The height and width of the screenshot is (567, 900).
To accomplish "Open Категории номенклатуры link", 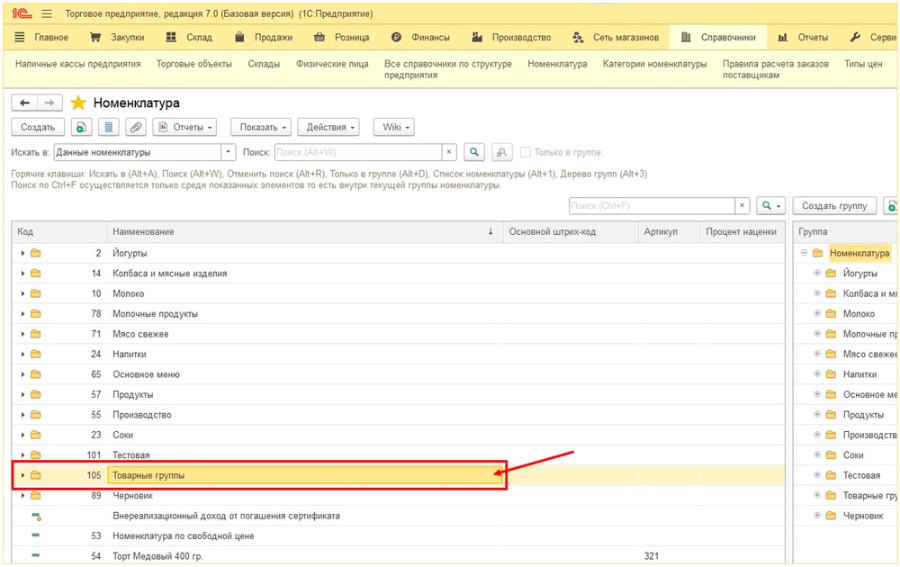I will [654, 64].
